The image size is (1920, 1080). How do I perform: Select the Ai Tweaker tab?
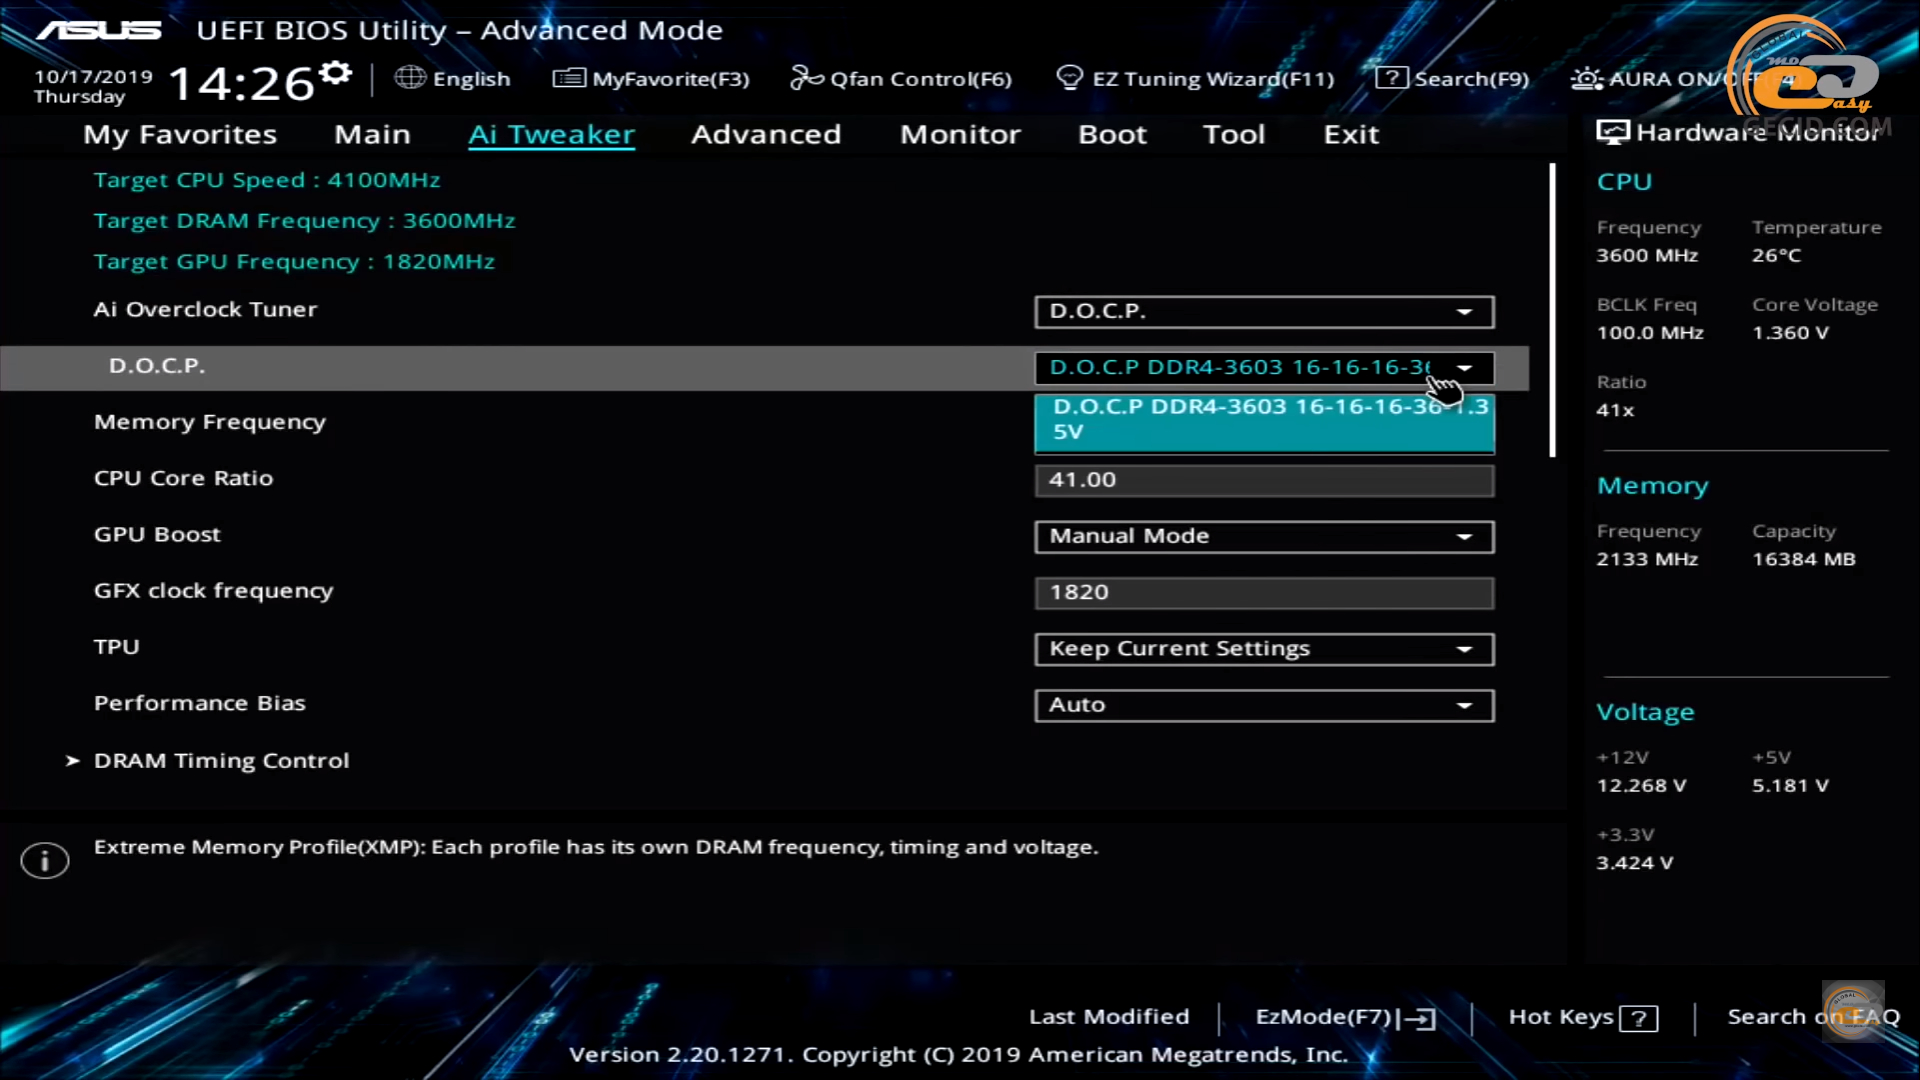551,133
